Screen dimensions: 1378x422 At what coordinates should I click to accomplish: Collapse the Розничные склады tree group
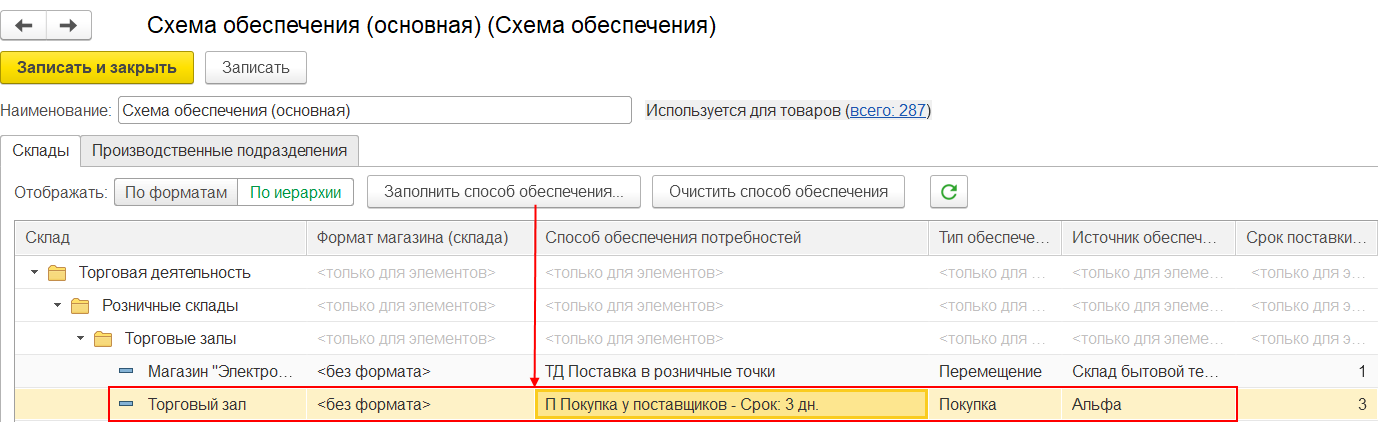58,306
